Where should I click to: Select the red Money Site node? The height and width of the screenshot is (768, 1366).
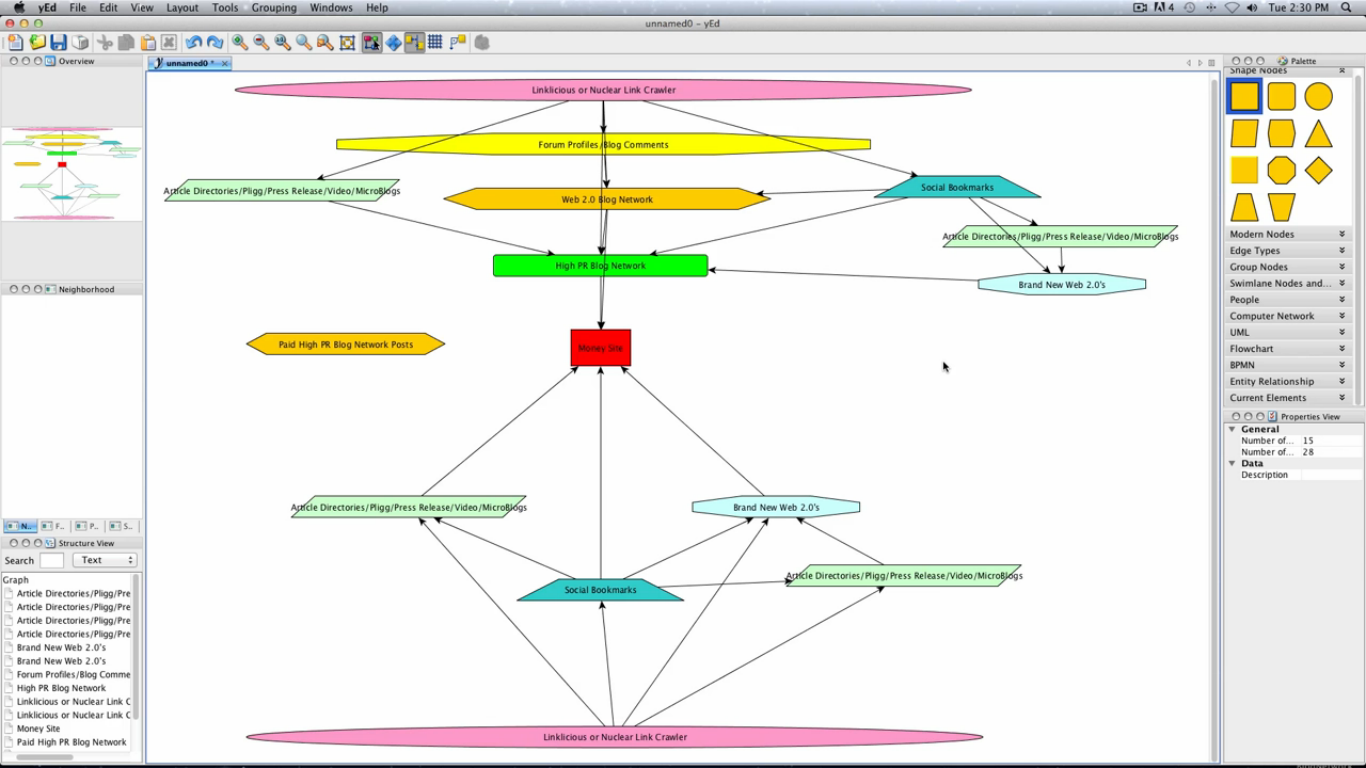(600, 348)
